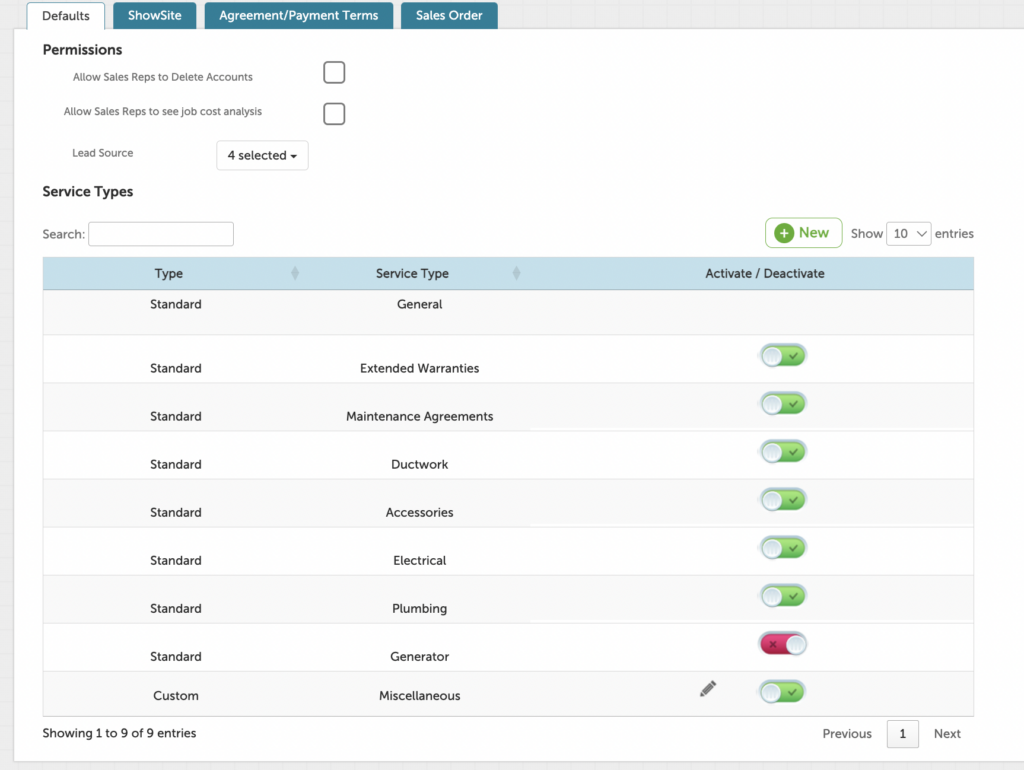Image resolution: width=1024 pixels, height=770 pixels.
Task: Focus the Service Types search field
Action: [x=161, y=234]
